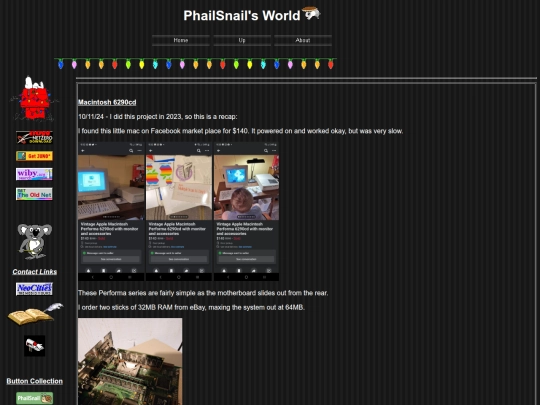540x405 pixels.
Task: Click the mailbox email icon
Action: 34,346
